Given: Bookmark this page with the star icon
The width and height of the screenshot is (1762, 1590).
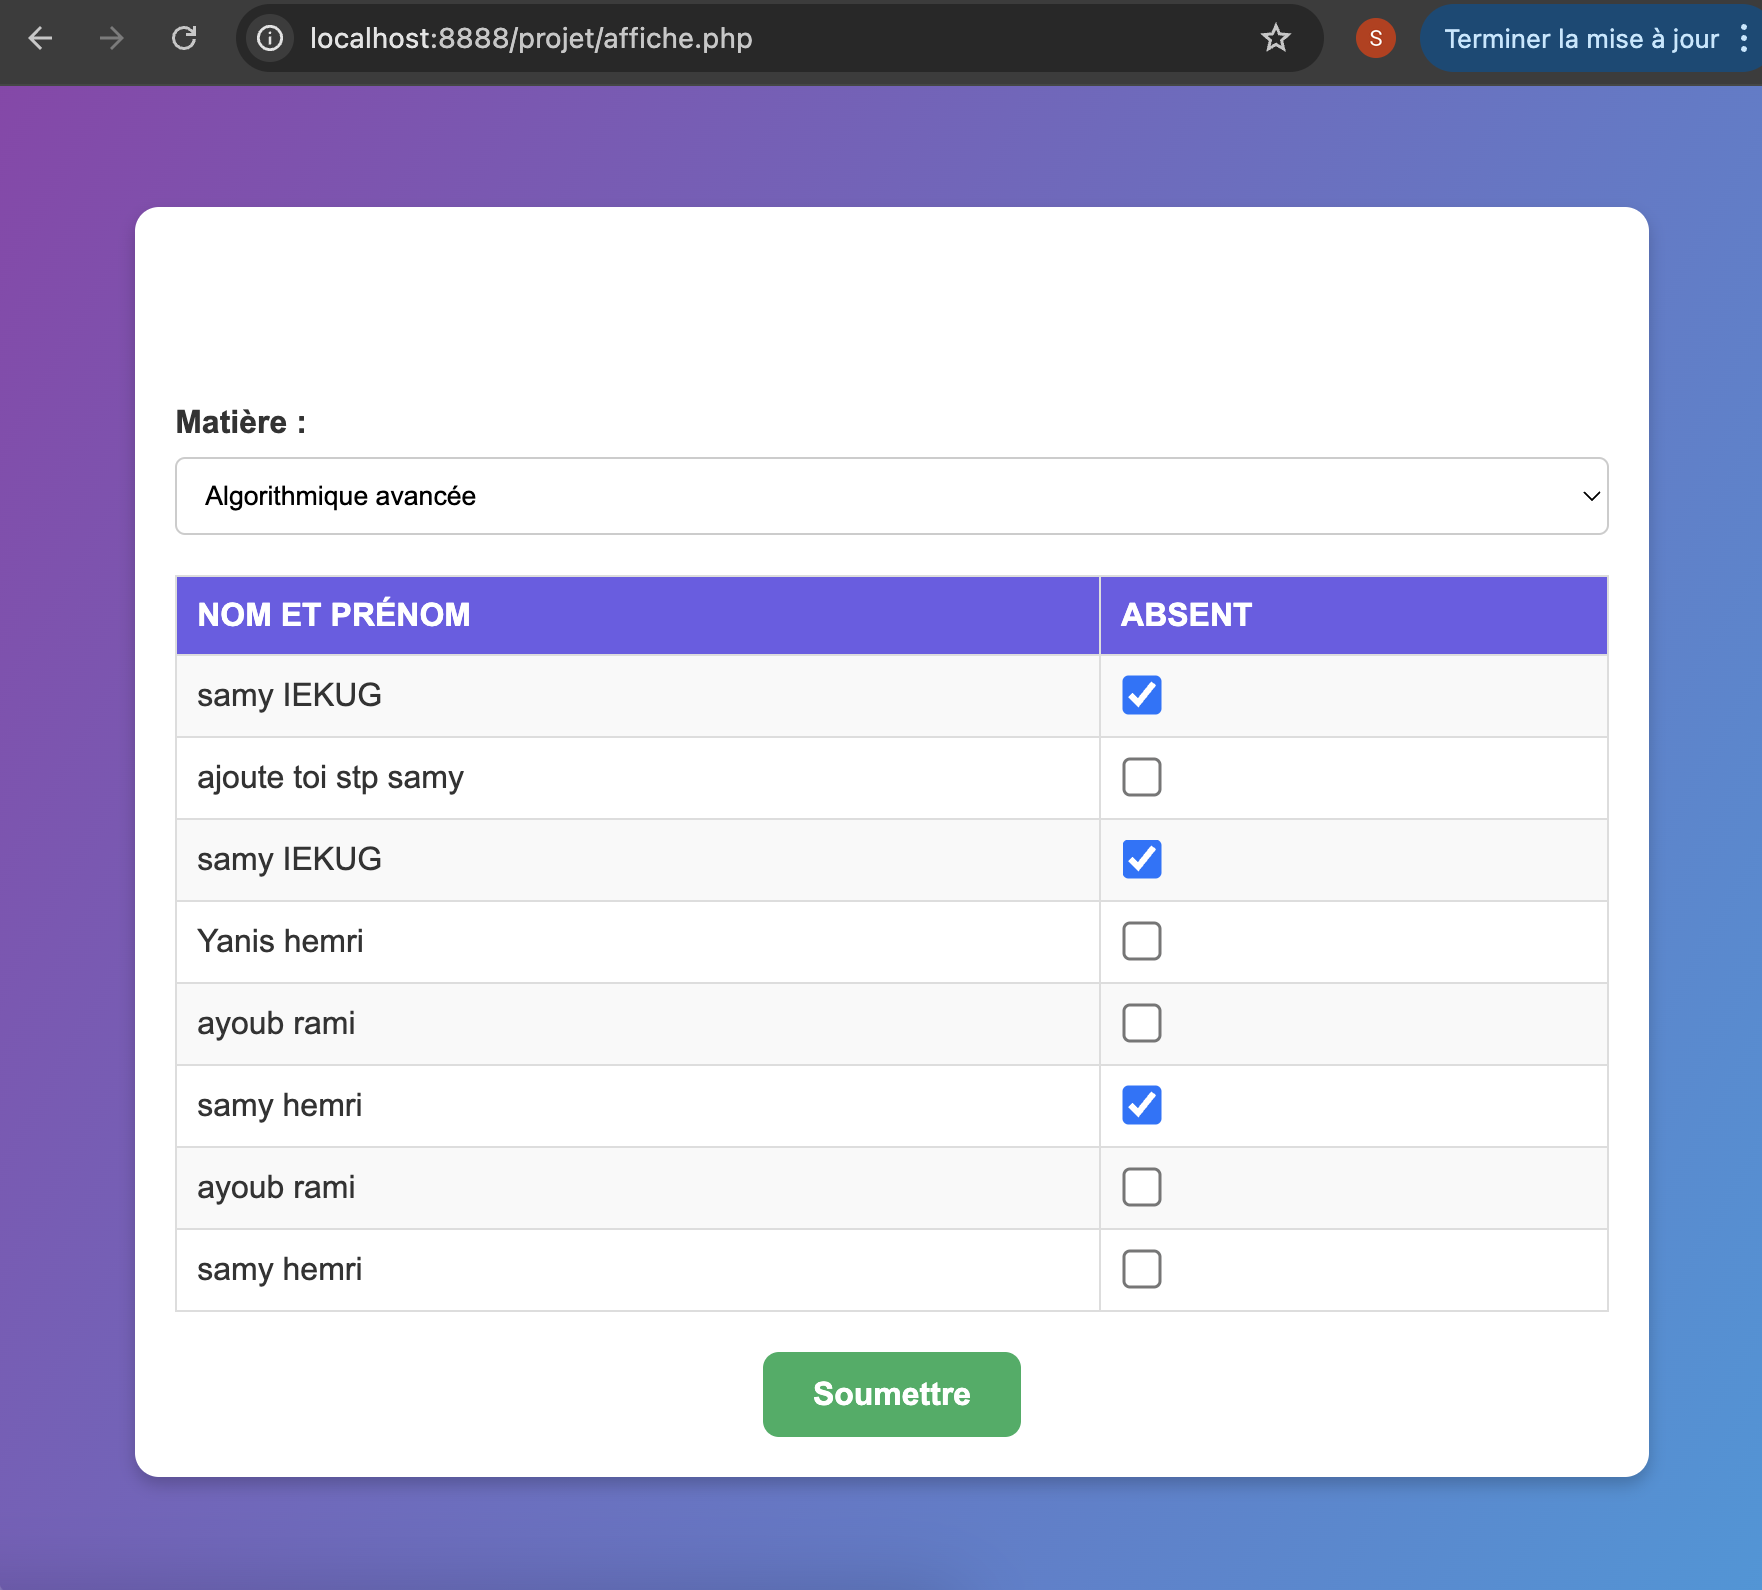Looking at the screenshot, I should (1275, 38).
